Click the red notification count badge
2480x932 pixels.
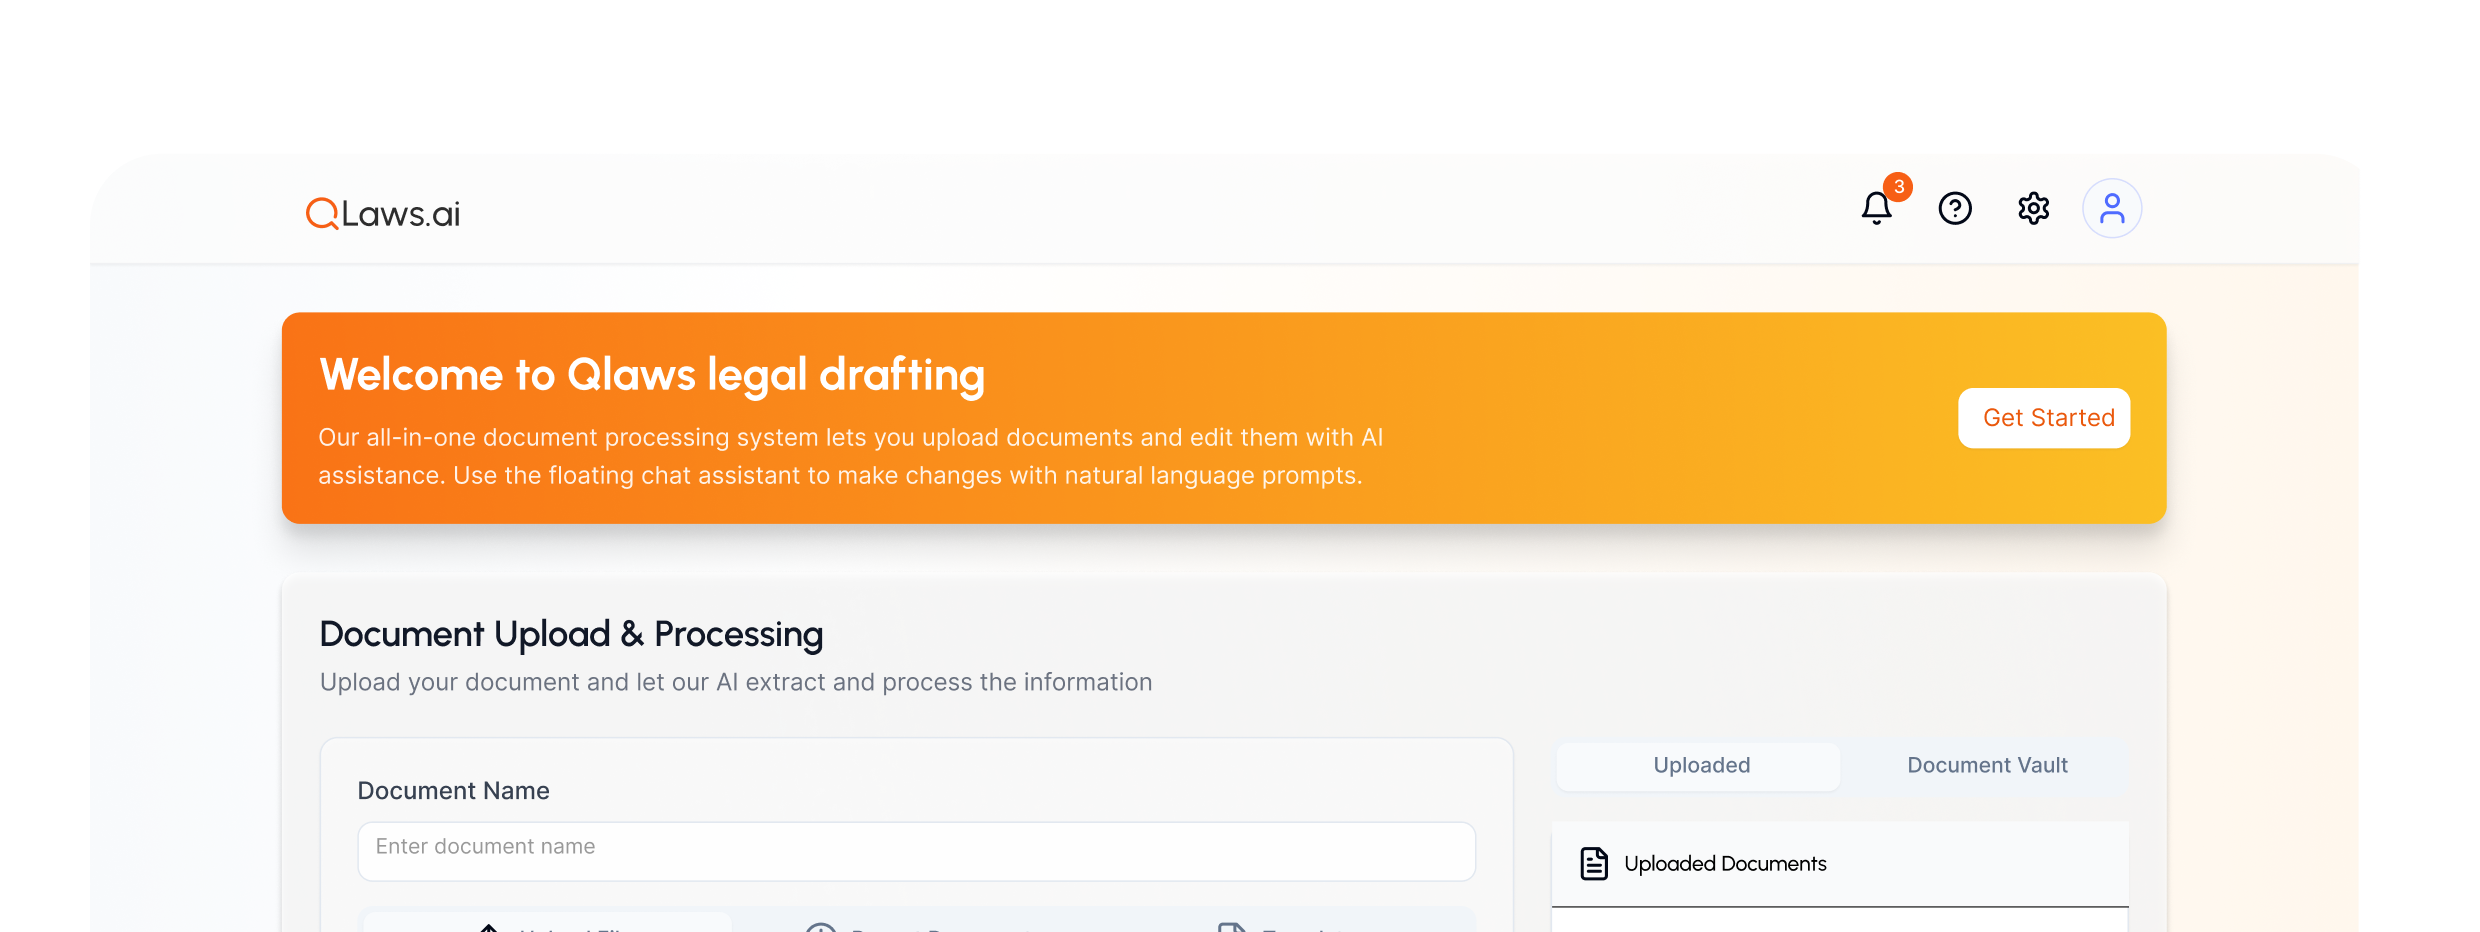(x=1898, y=187)
